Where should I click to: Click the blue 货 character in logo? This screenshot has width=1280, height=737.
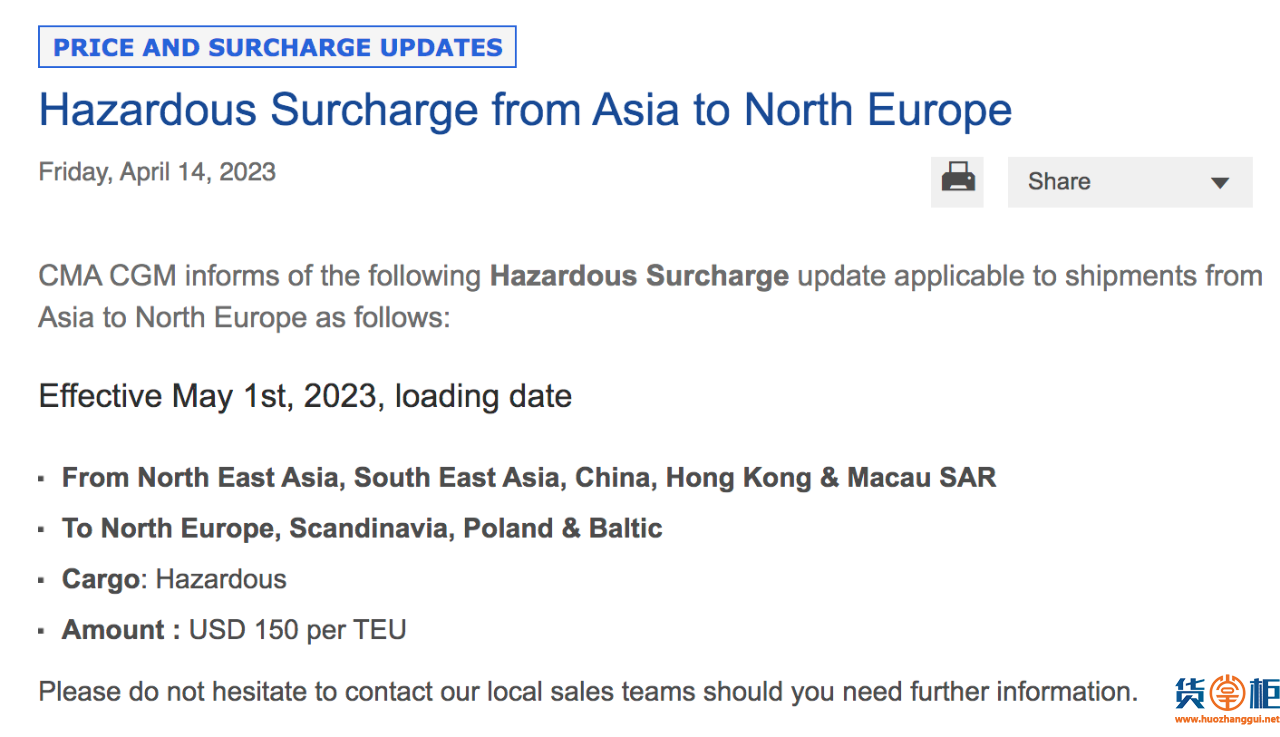click(x=1192, y=694)
